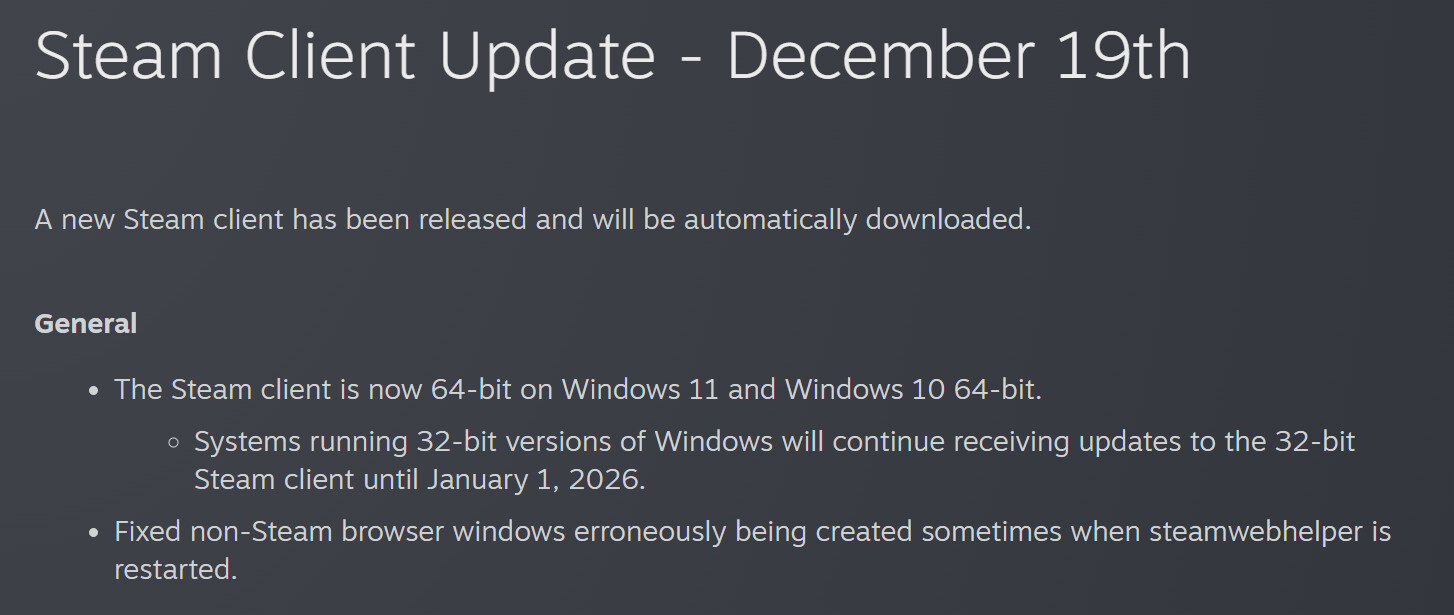Click "Windows 10 64-bit" text

912,389
